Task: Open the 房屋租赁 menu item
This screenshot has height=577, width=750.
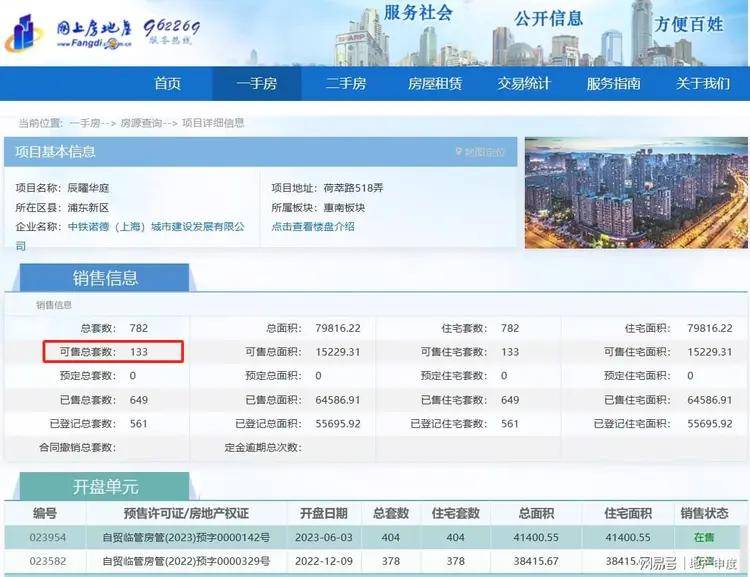Action: pos(435,83)
